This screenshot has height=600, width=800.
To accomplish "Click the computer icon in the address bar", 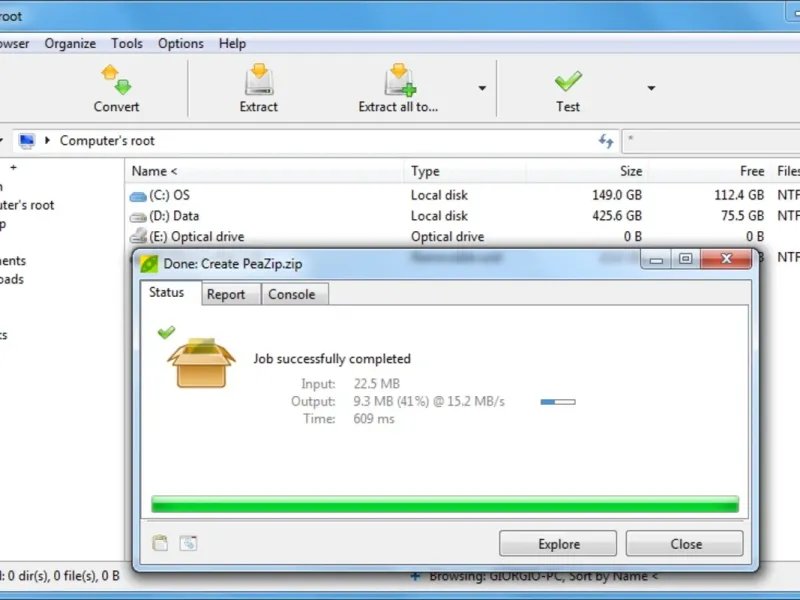I will coord(27,141).
